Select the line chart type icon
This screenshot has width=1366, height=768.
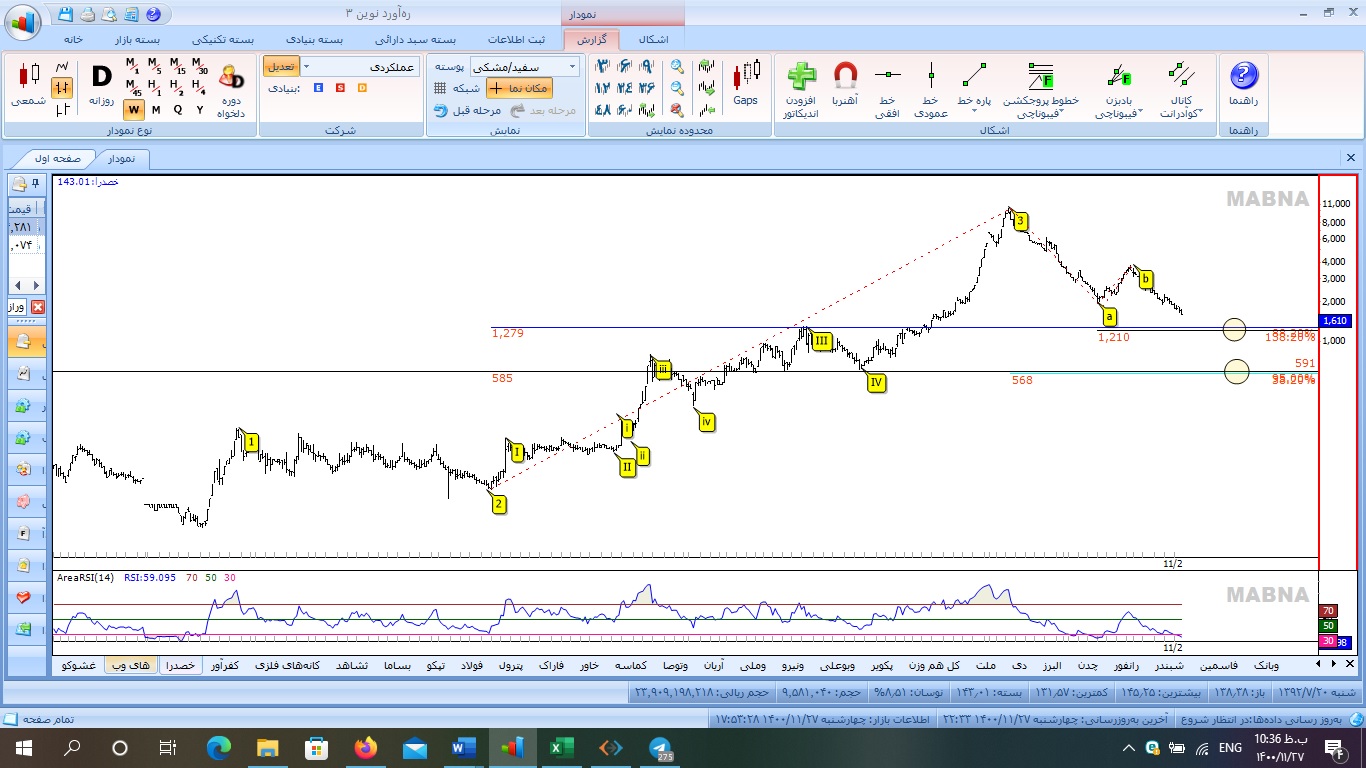coord(63,67)
